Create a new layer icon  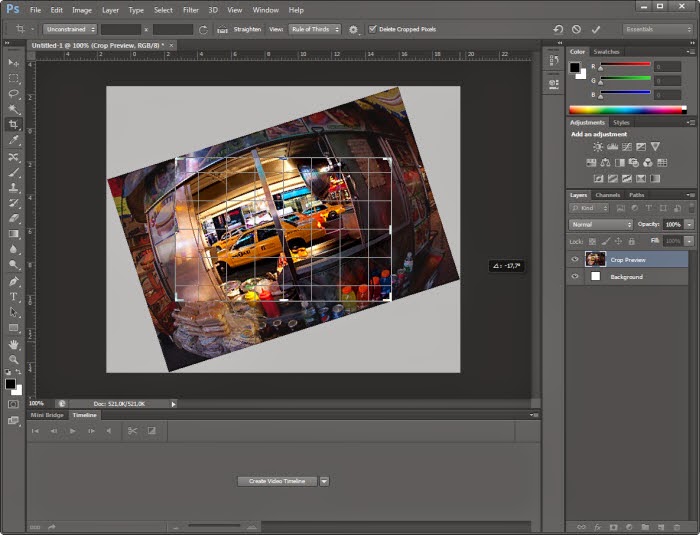(x=661, y=527)
